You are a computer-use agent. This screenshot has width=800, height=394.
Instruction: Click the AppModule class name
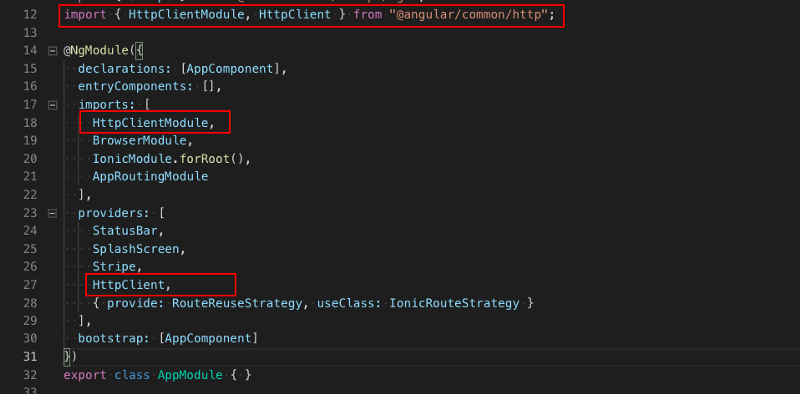(190, 375)
